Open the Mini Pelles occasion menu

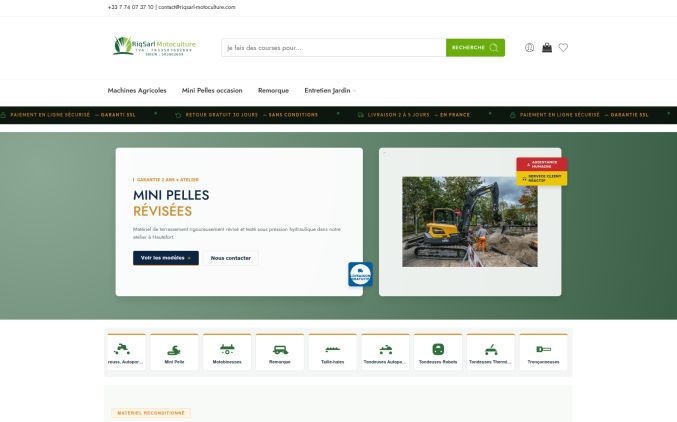212,91
